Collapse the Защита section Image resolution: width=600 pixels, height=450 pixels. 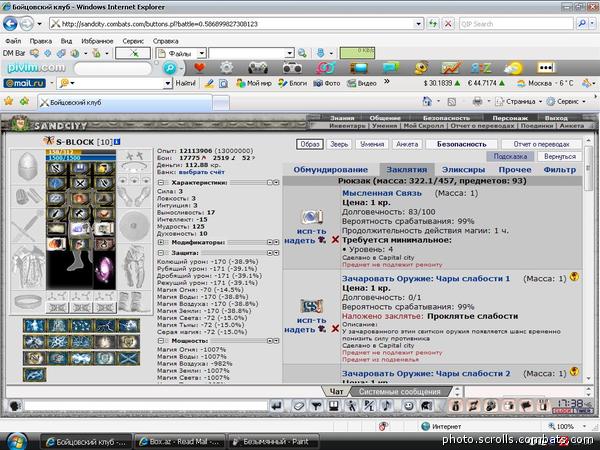click(x=161, y=253)
